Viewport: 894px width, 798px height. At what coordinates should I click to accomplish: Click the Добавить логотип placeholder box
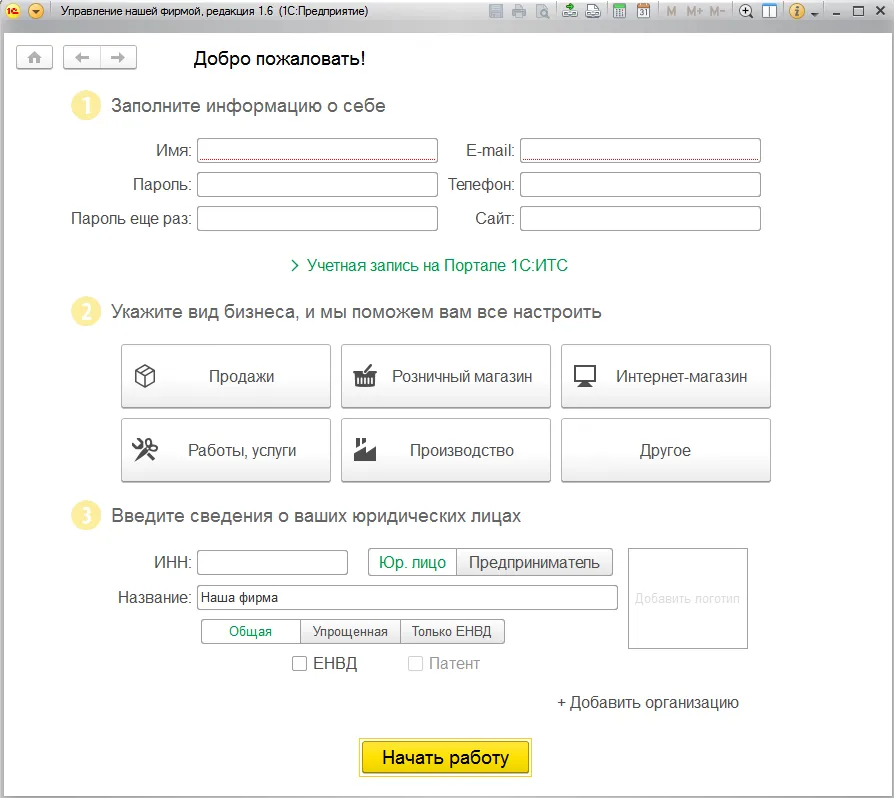pos(687,598)
